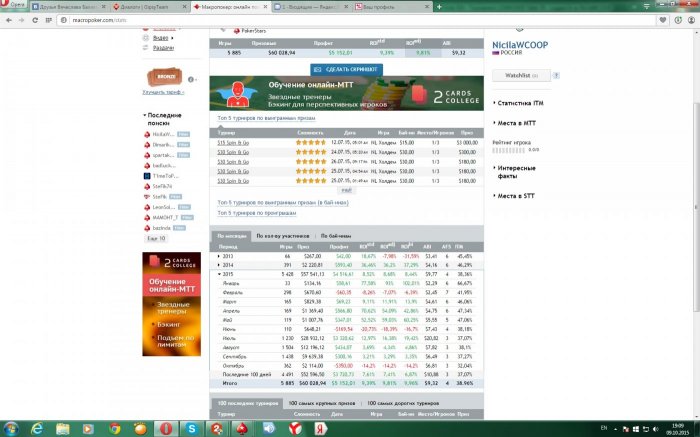The width and height of the screenshot is (700, 437).
Task: Click the player rating bar
Action: 509,150
